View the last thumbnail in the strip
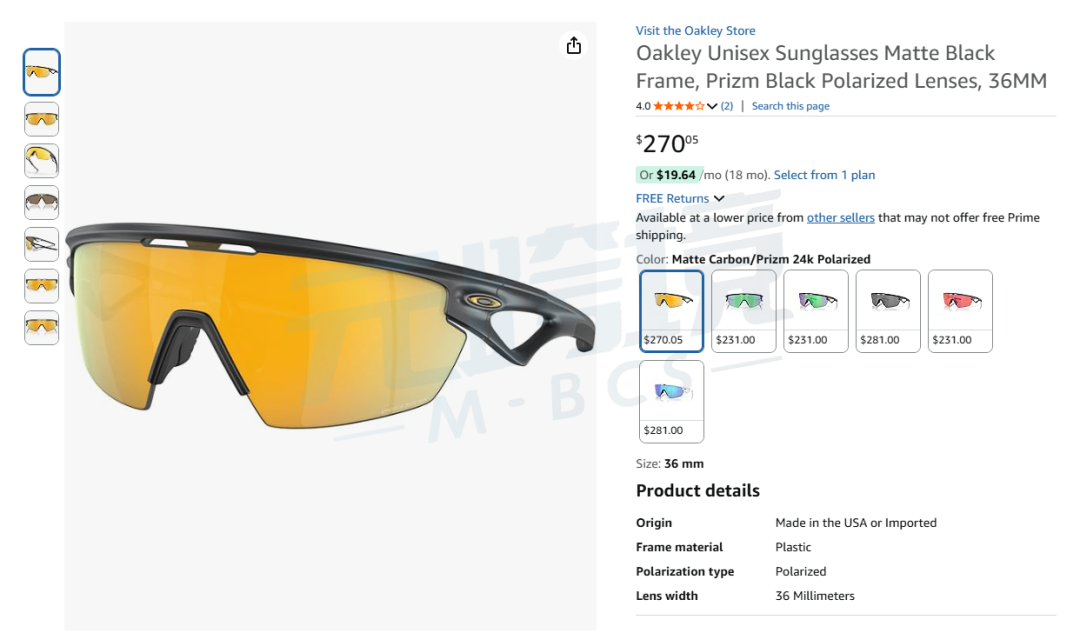 click(41, 328)
